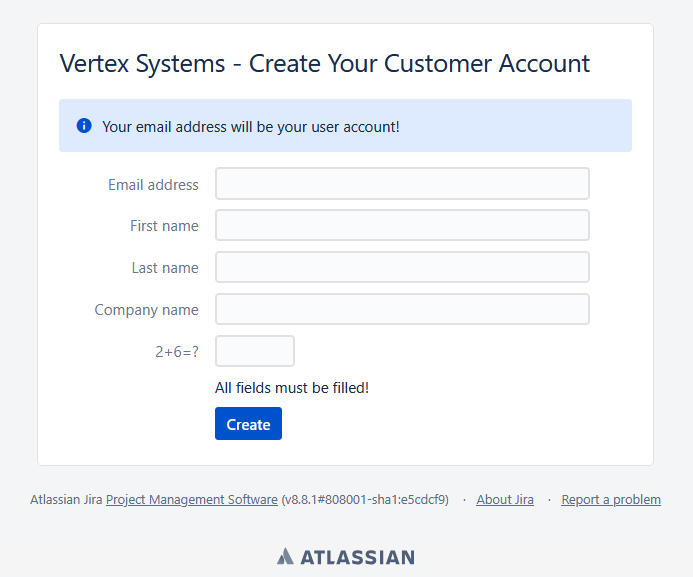Image resolution: width=693 pixels, height=577 pixels.
Task: Click the "Company name" field label
Action: (146, 311)
